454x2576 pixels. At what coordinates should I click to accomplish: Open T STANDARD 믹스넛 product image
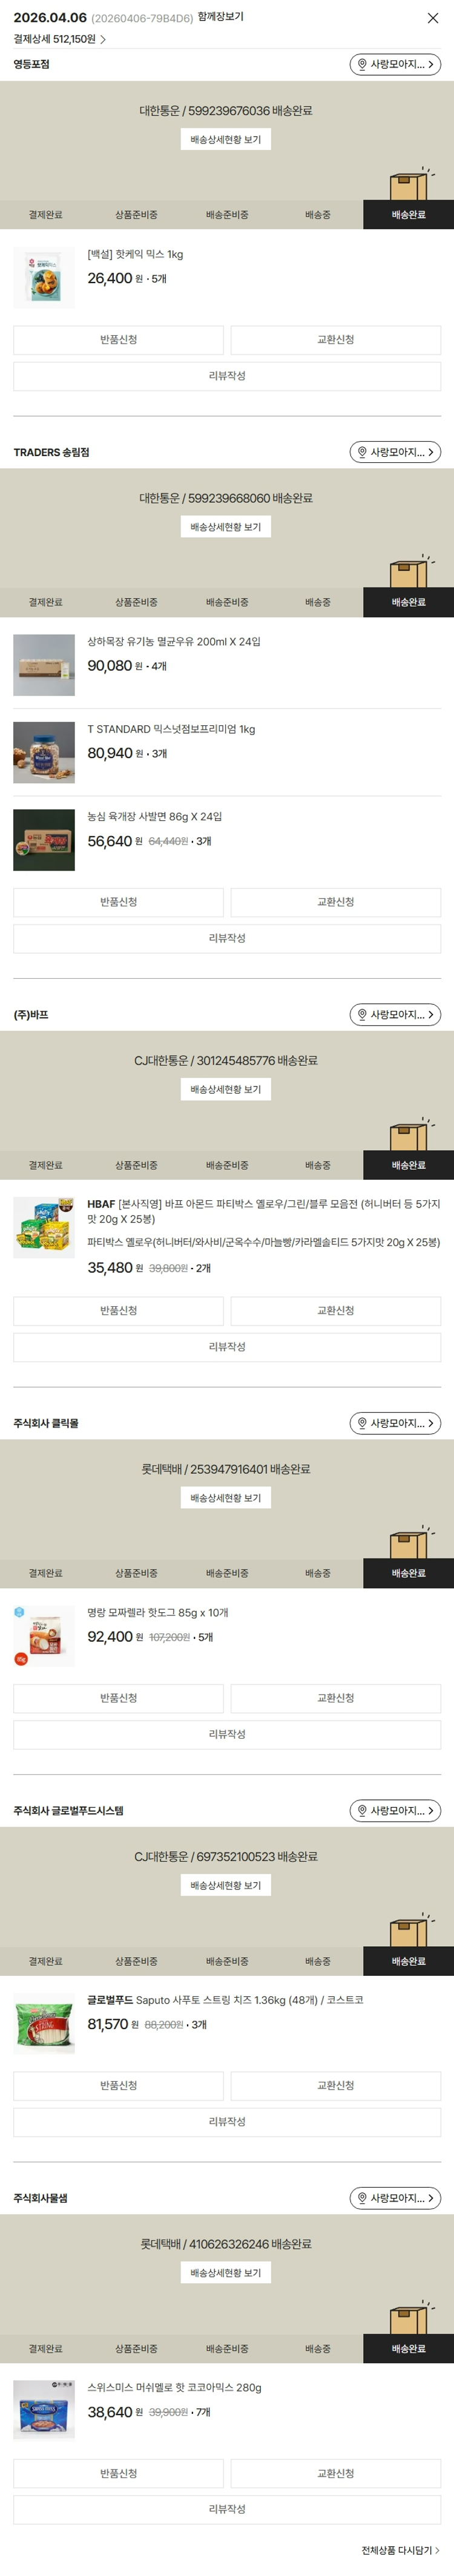coord(44,752)
